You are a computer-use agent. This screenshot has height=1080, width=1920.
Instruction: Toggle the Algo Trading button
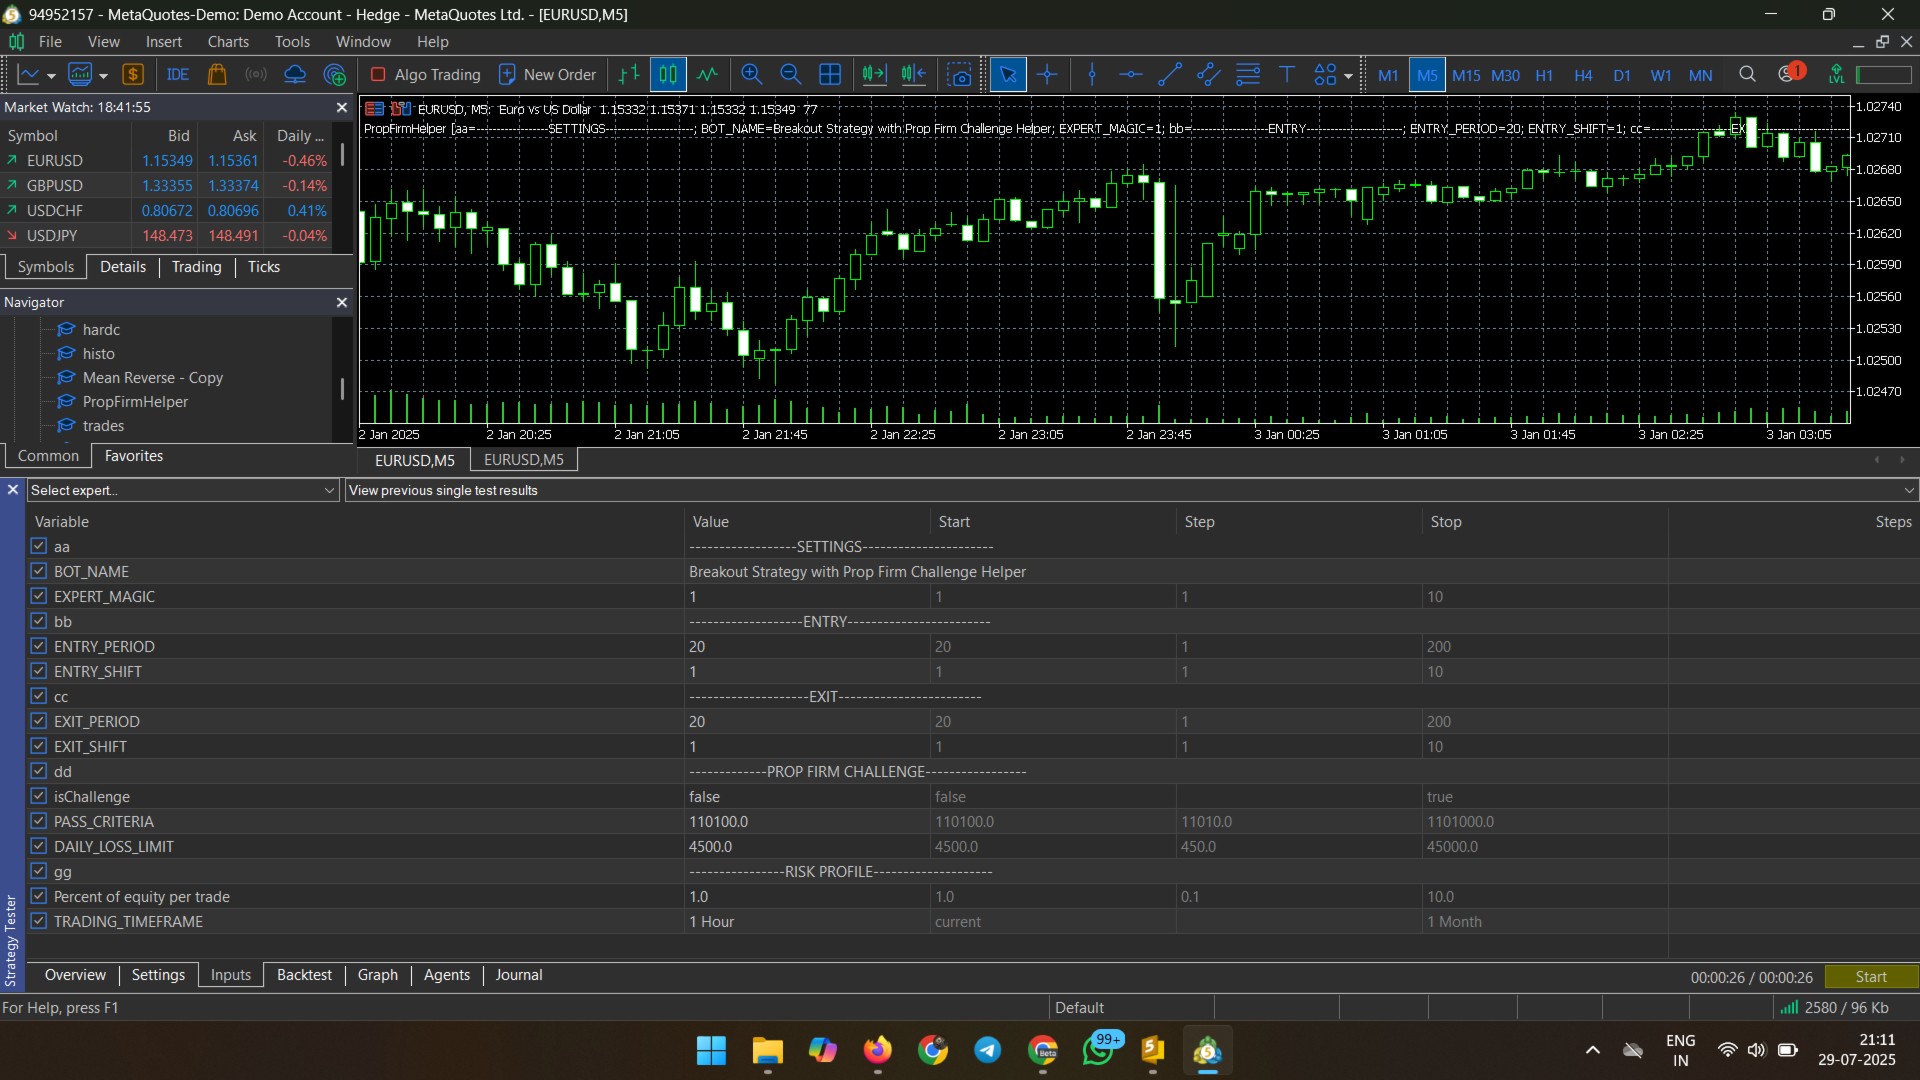click(425, 75)
